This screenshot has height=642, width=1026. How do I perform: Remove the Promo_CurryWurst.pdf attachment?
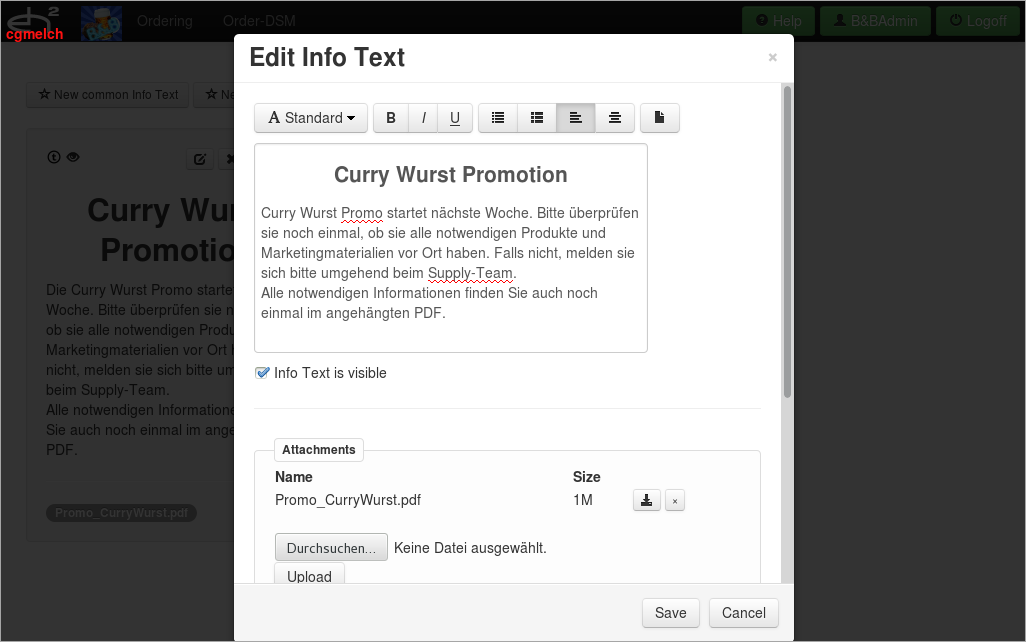tap(675, 500)
